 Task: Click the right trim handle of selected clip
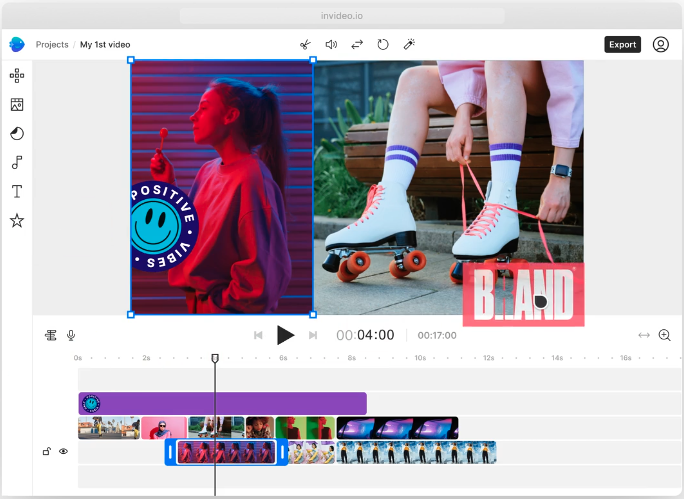click(283, 452)
